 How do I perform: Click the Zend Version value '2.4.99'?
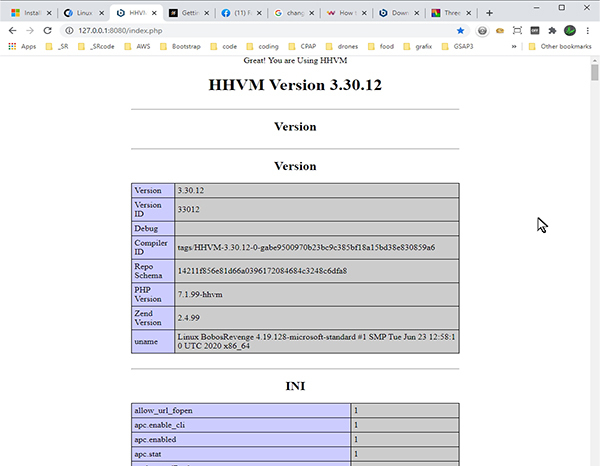click(x=189, y=318)
